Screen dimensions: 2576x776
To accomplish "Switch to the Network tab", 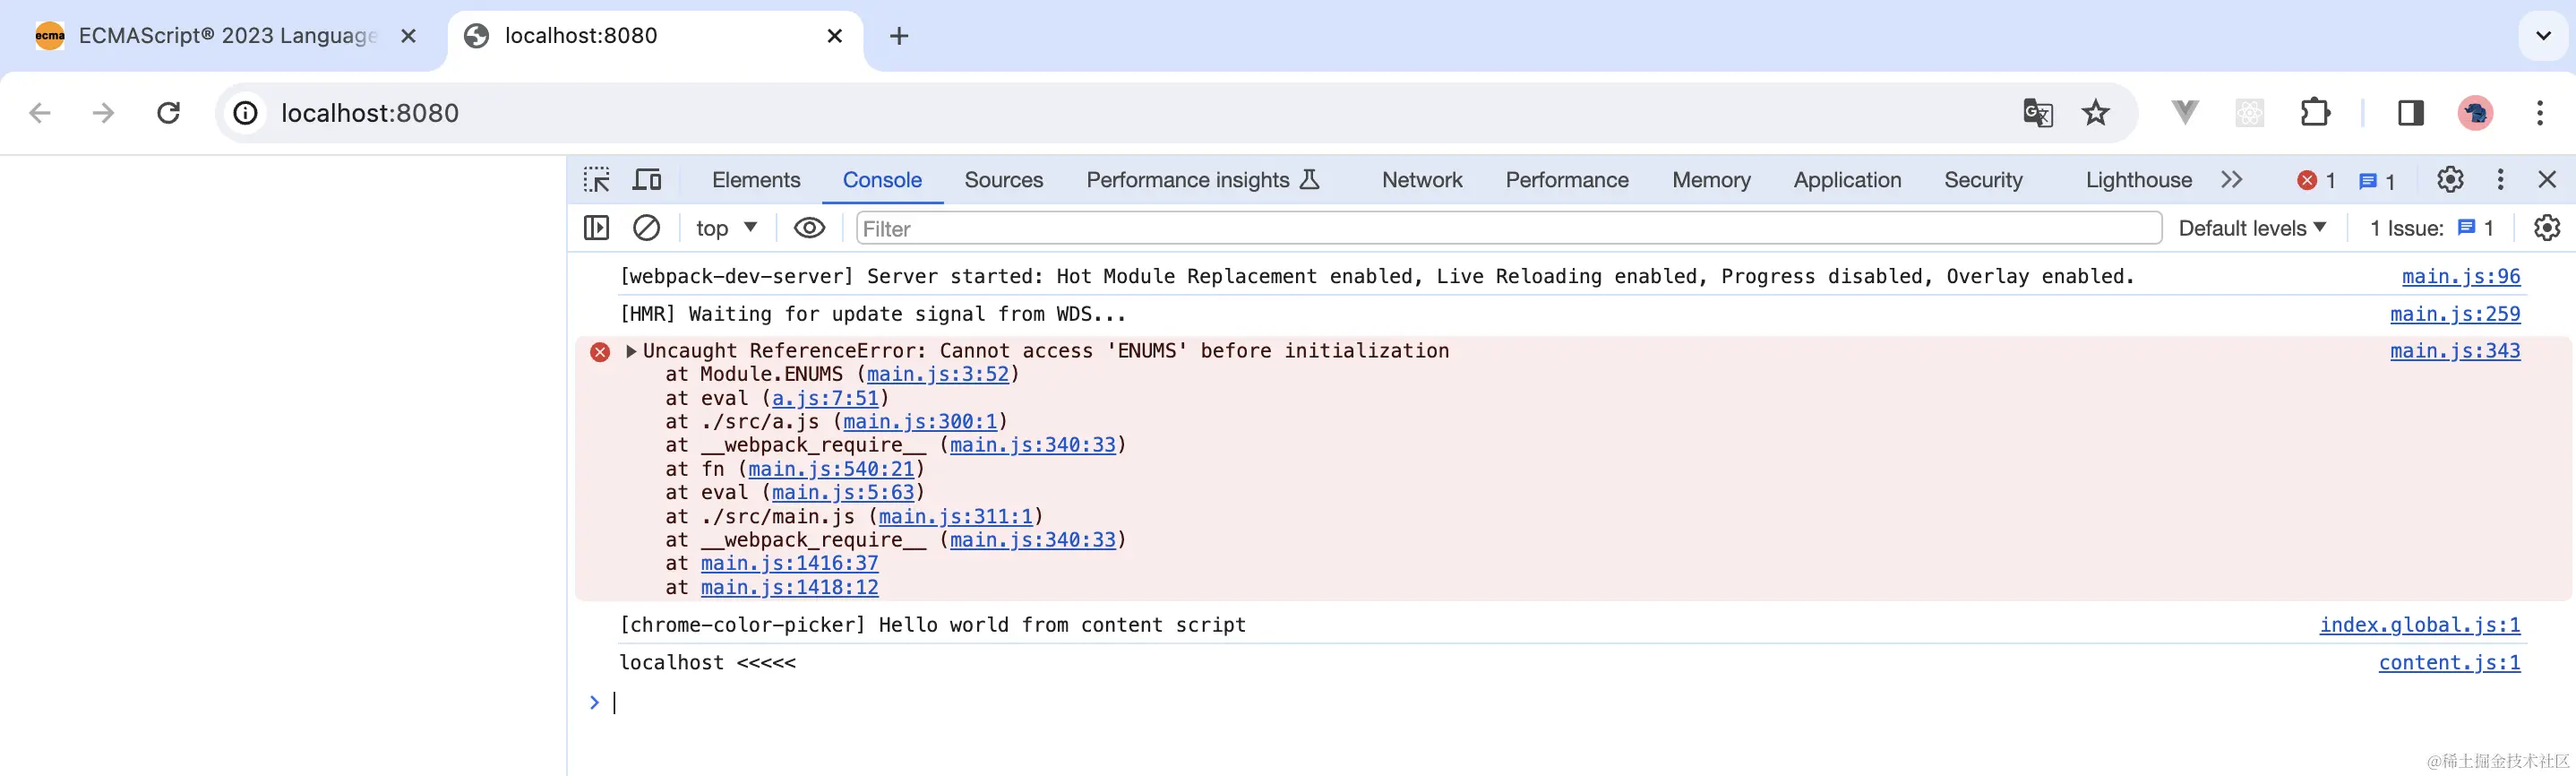I will click(1421, 180).
